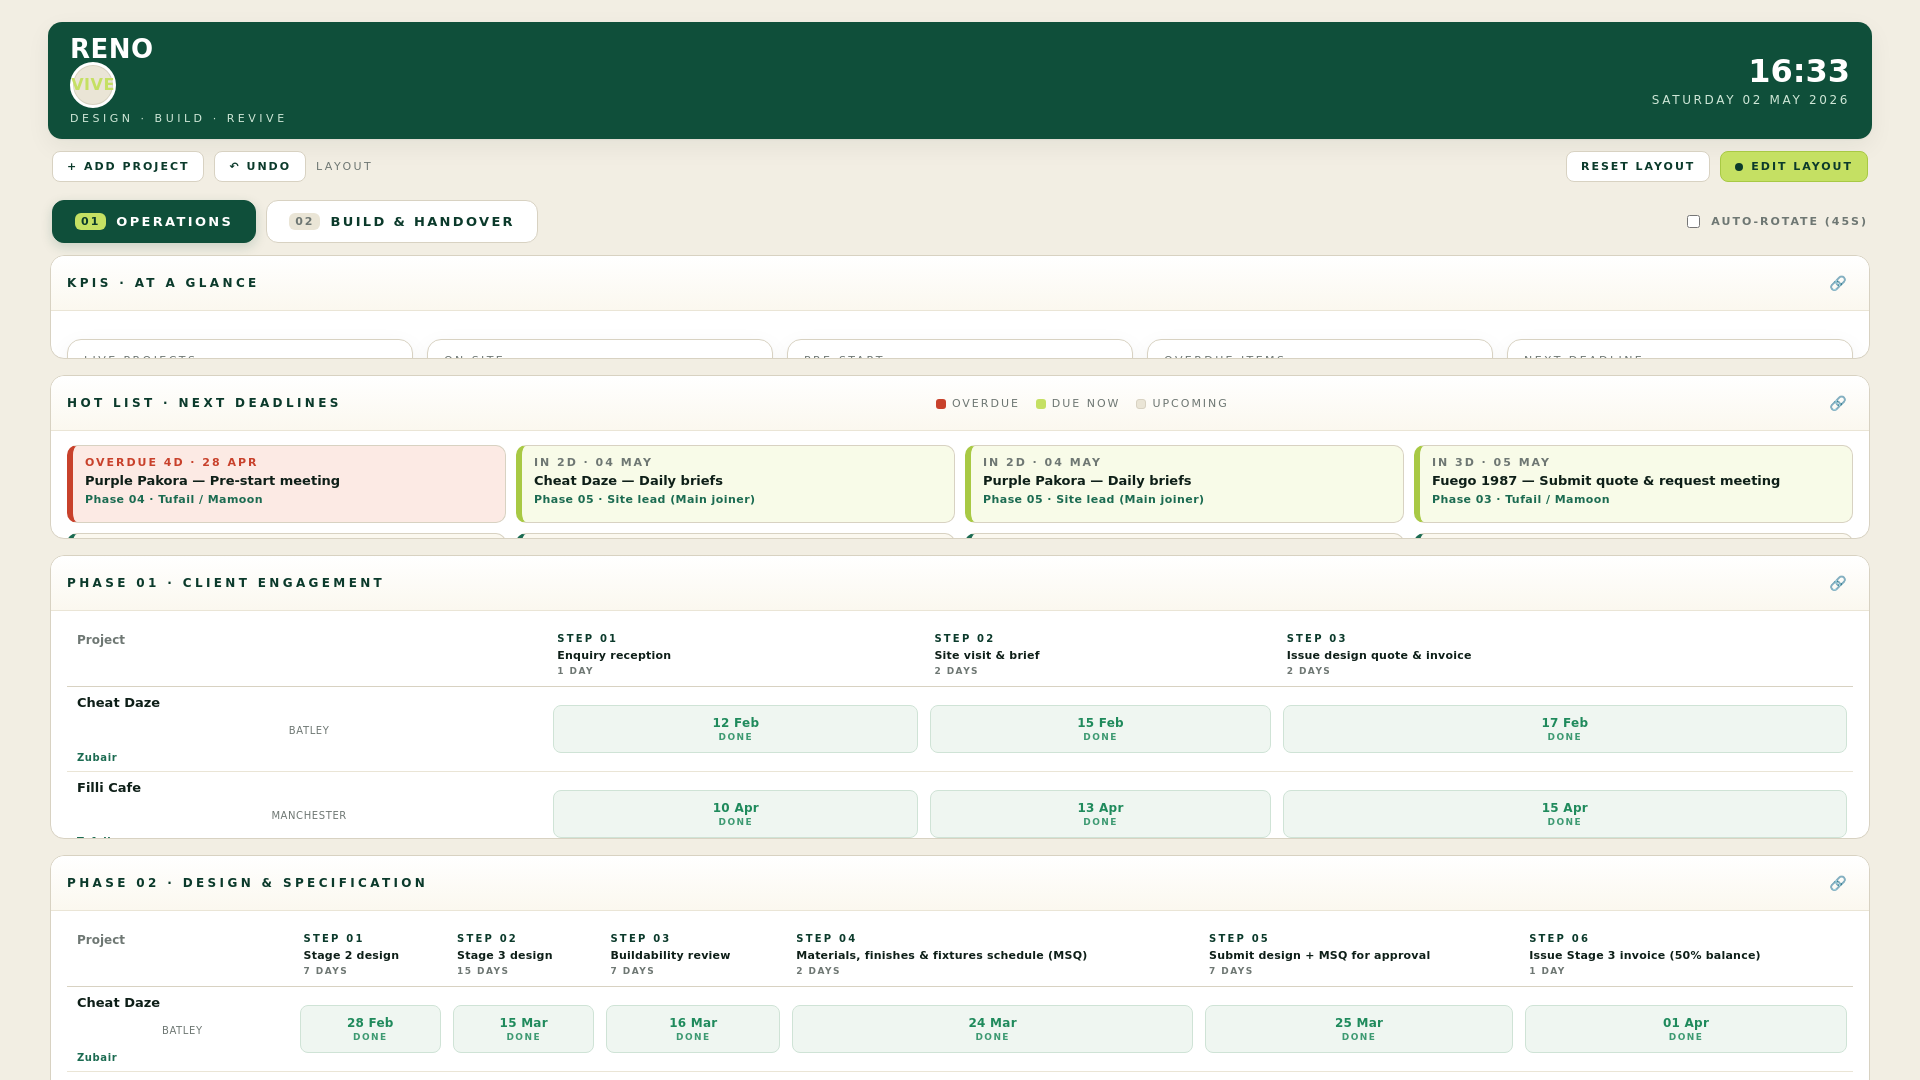Viewport: 1920px width, 1080px height.
Task: Open Cheat Daze Daily briefs card
Action: 735,484
